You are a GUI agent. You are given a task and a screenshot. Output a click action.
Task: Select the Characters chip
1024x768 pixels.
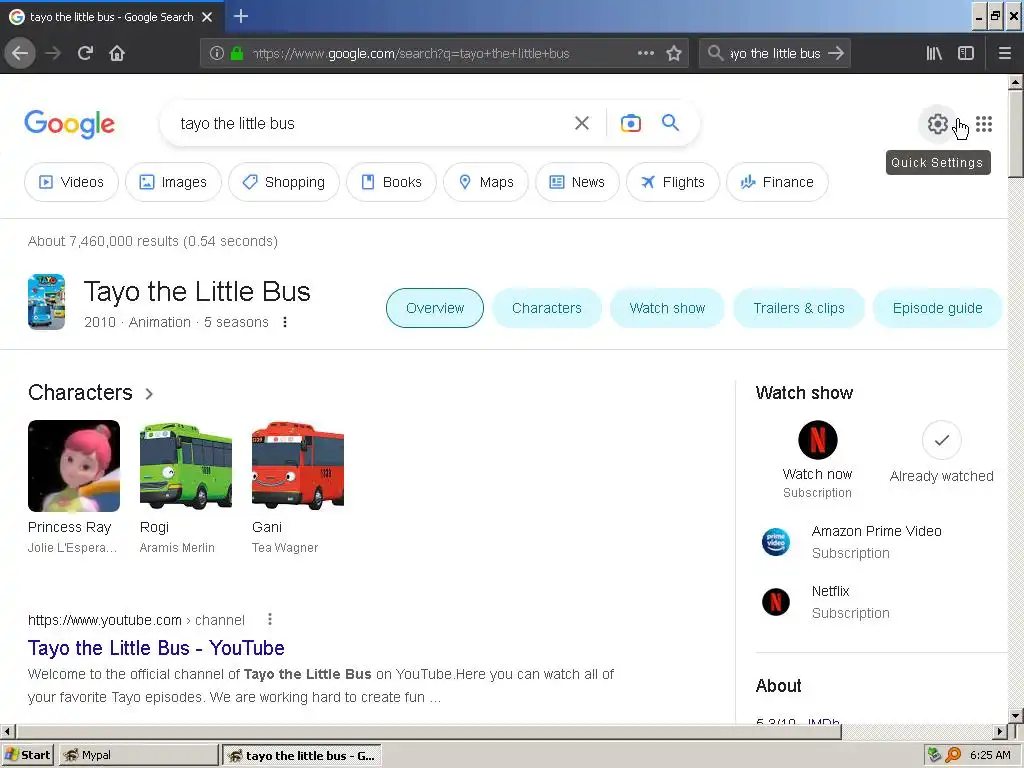(547, 308)
